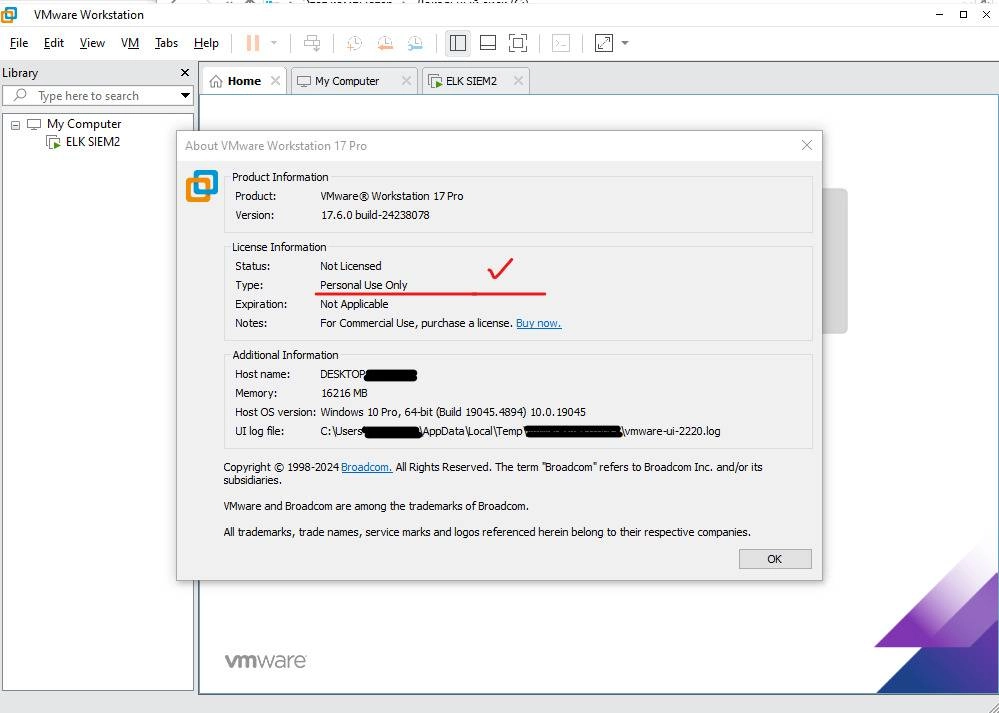Open the View menu

(x=92, y=43)
